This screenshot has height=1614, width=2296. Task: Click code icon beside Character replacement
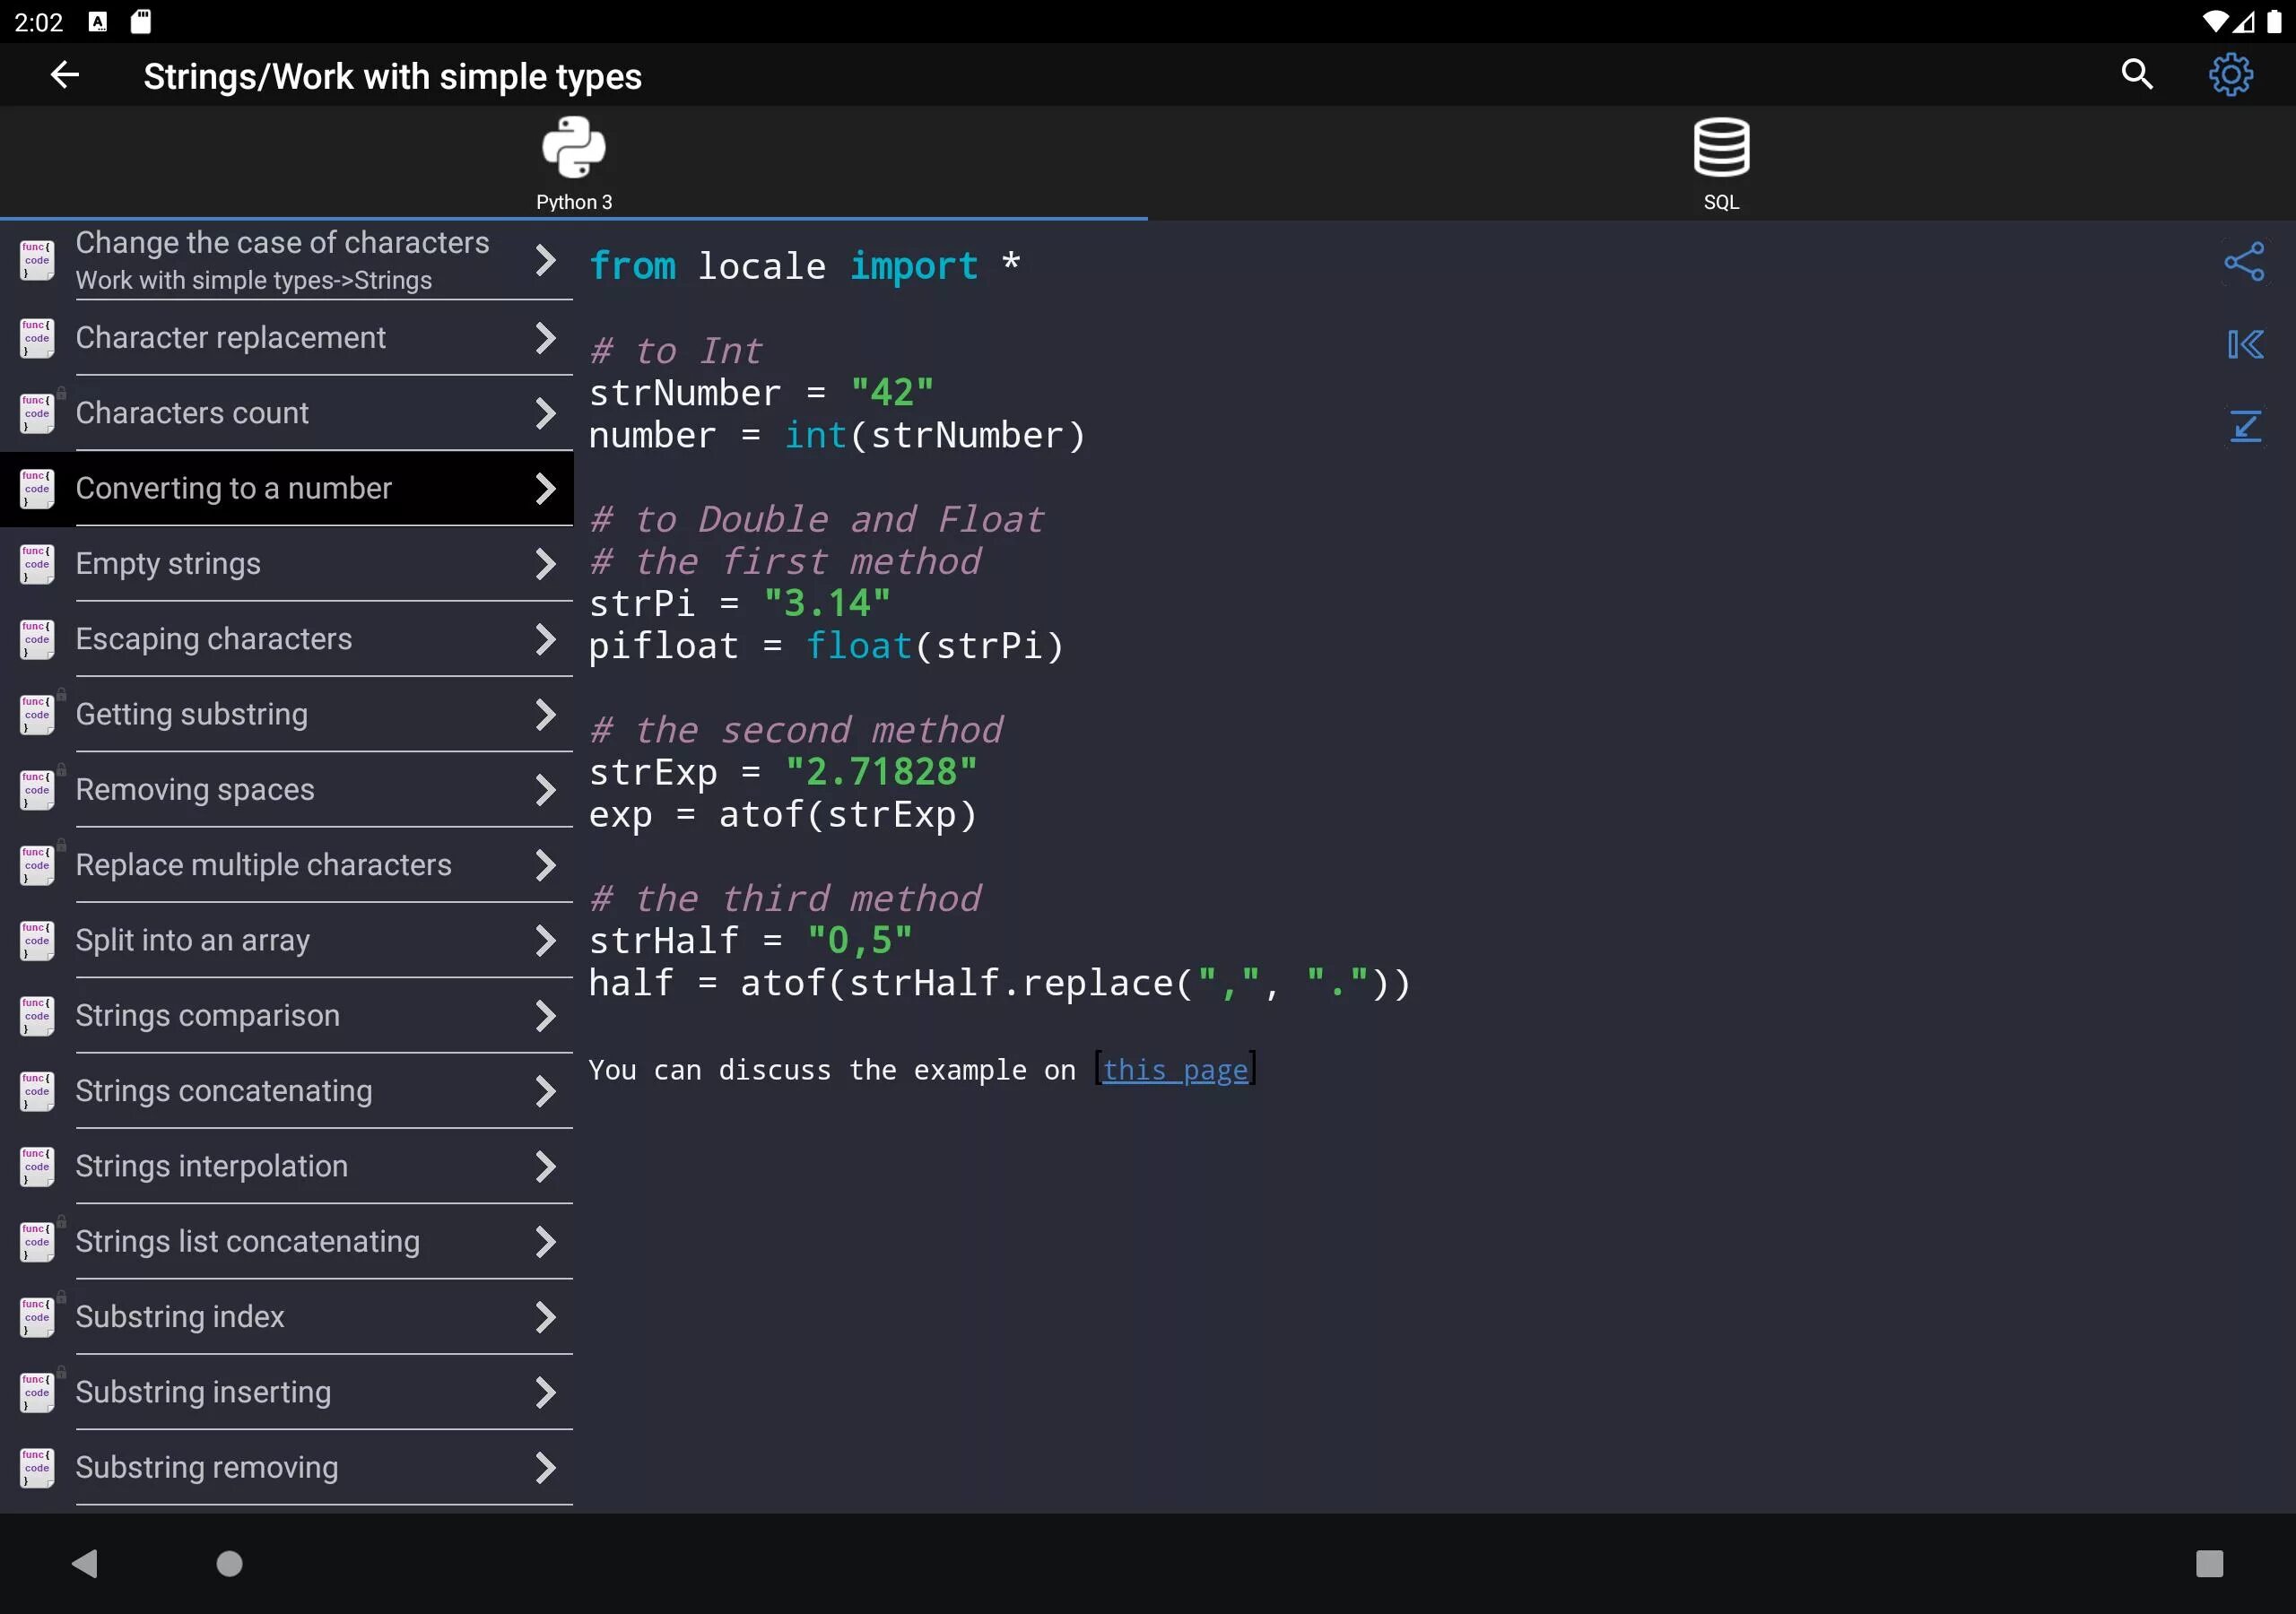(37, 338)
